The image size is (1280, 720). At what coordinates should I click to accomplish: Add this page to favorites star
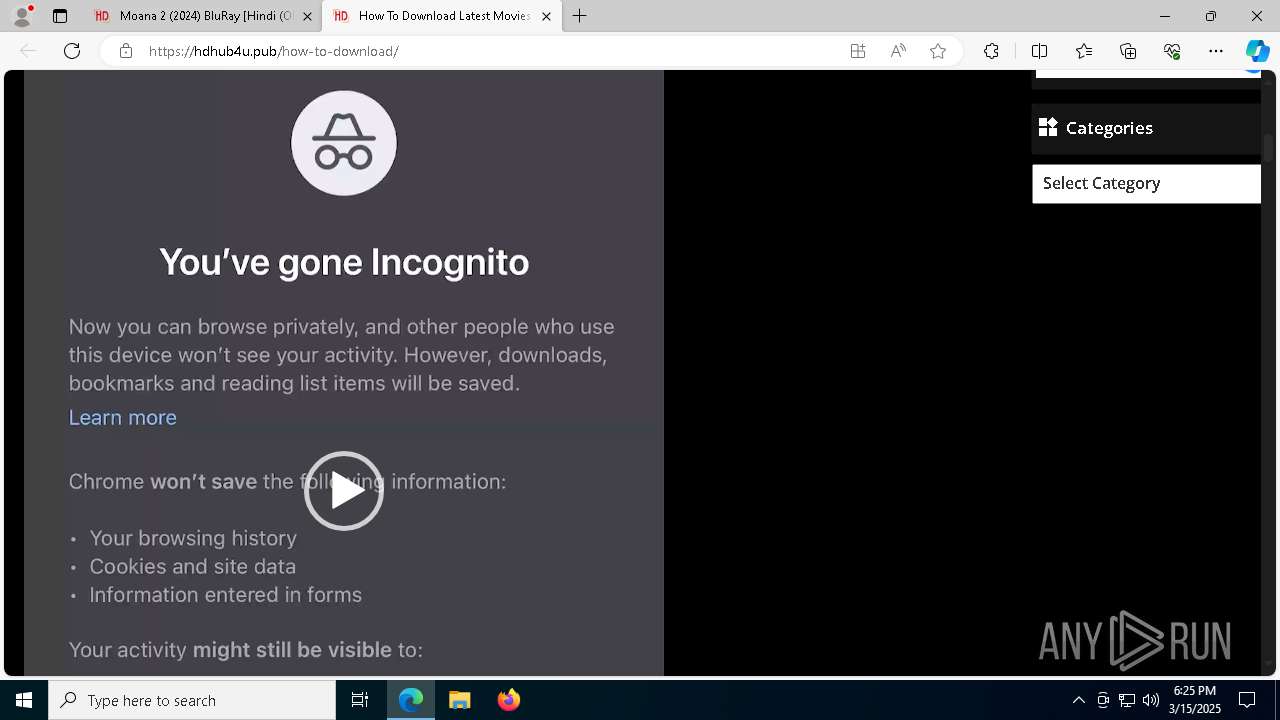[x=938, y=51]
